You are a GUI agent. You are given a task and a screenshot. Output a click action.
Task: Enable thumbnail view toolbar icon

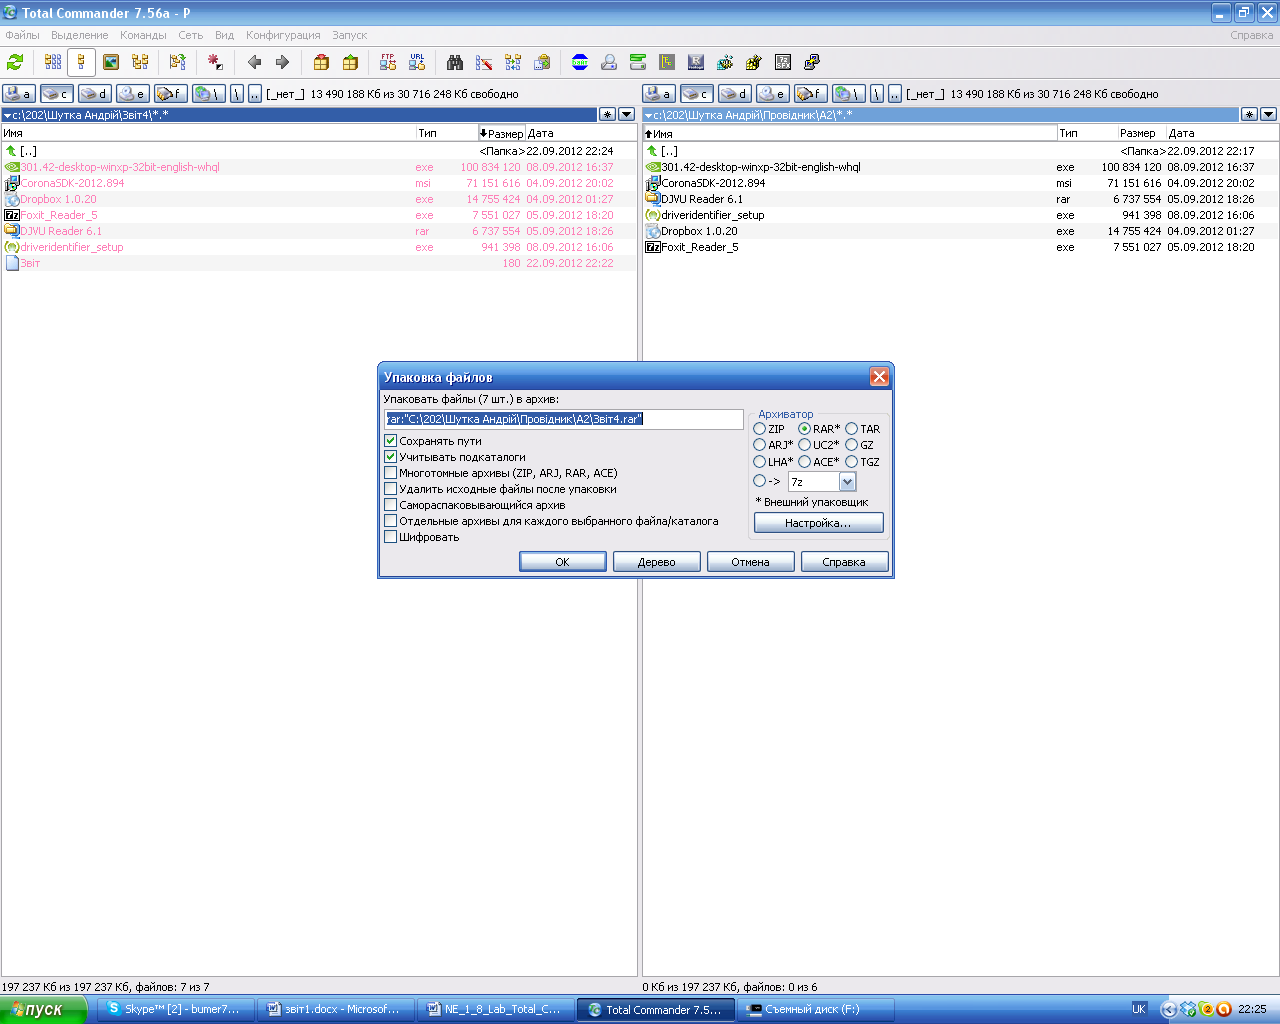[x=111, y=62]
